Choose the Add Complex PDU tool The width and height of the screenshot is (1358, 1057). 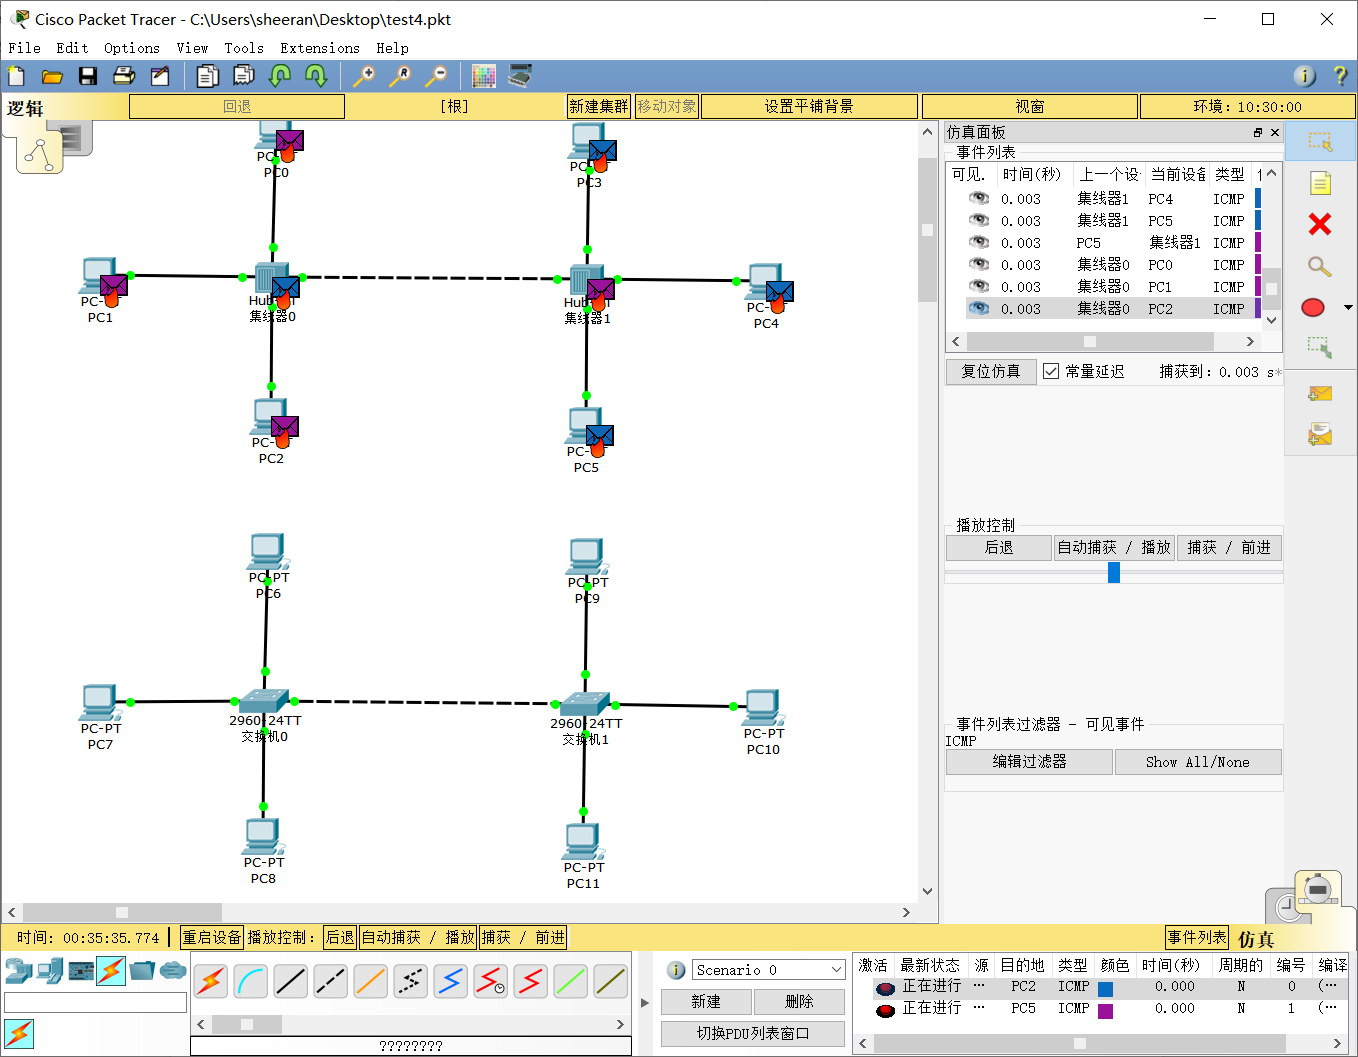click(1320, 434)
